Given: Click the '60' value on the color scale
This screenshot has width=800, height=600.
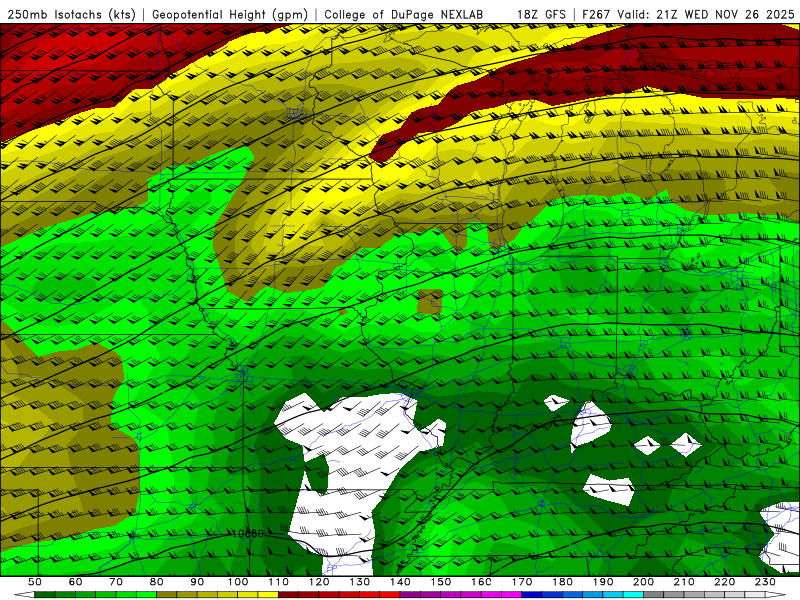Looking at the screenshot, I should click(75, 582).
